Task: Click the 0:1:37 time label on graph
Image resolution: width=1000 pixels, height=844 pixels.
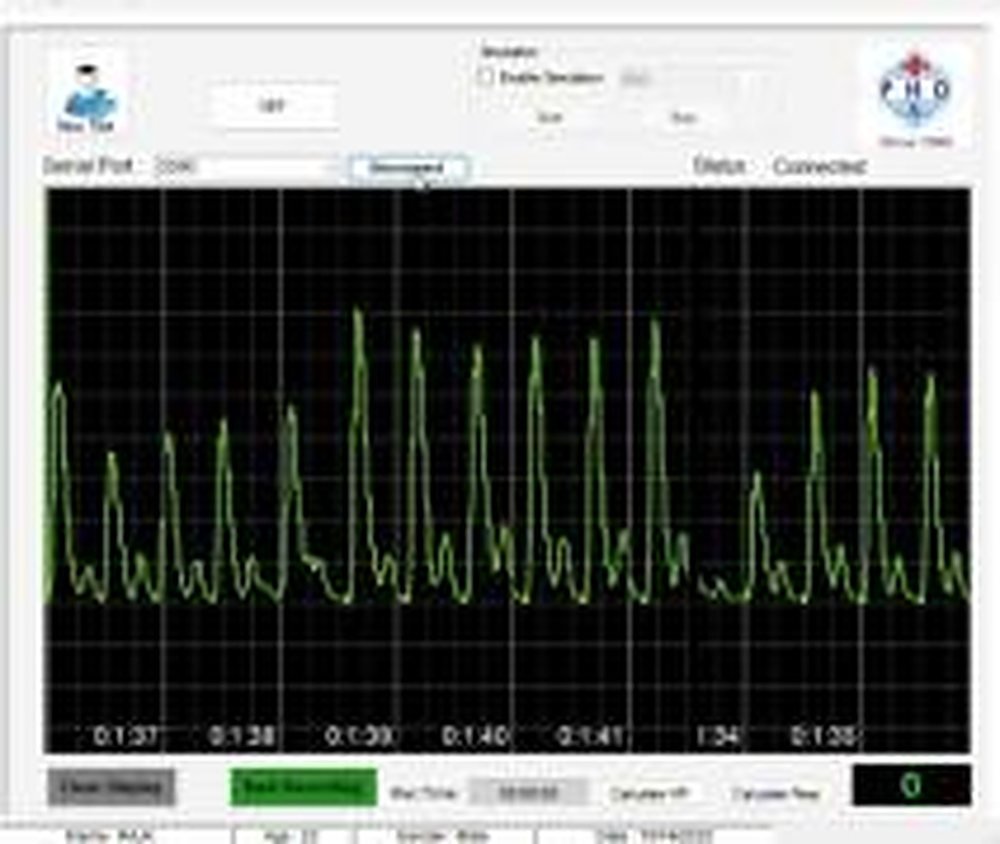Action: click(125, 736)
